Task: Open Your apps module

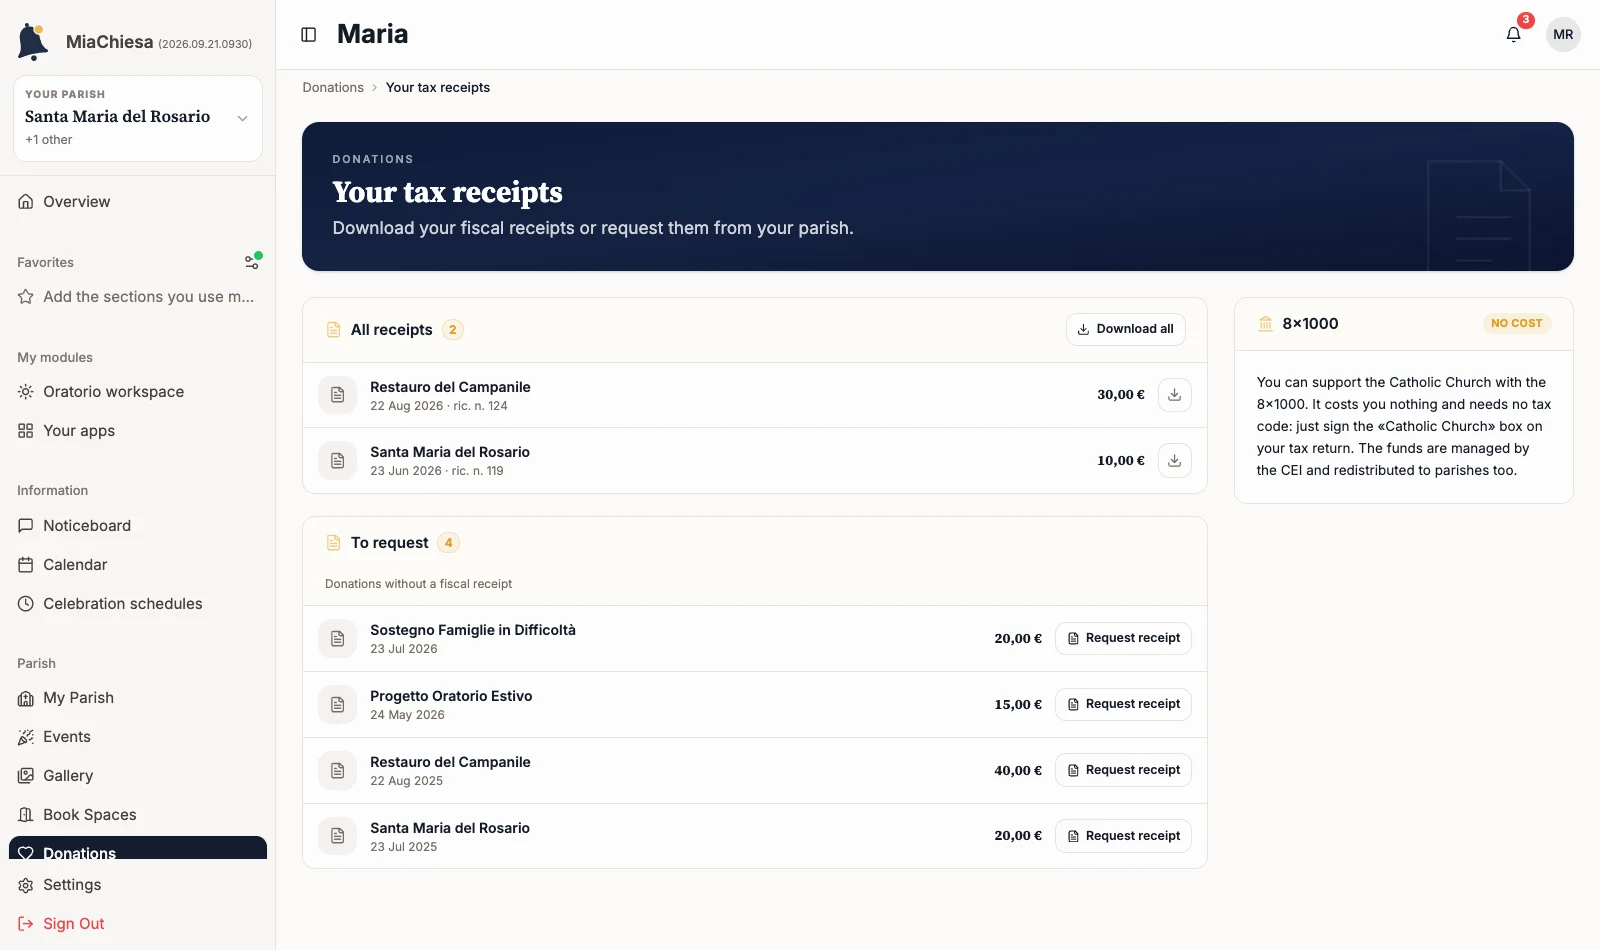Action: tap(138, 431)
